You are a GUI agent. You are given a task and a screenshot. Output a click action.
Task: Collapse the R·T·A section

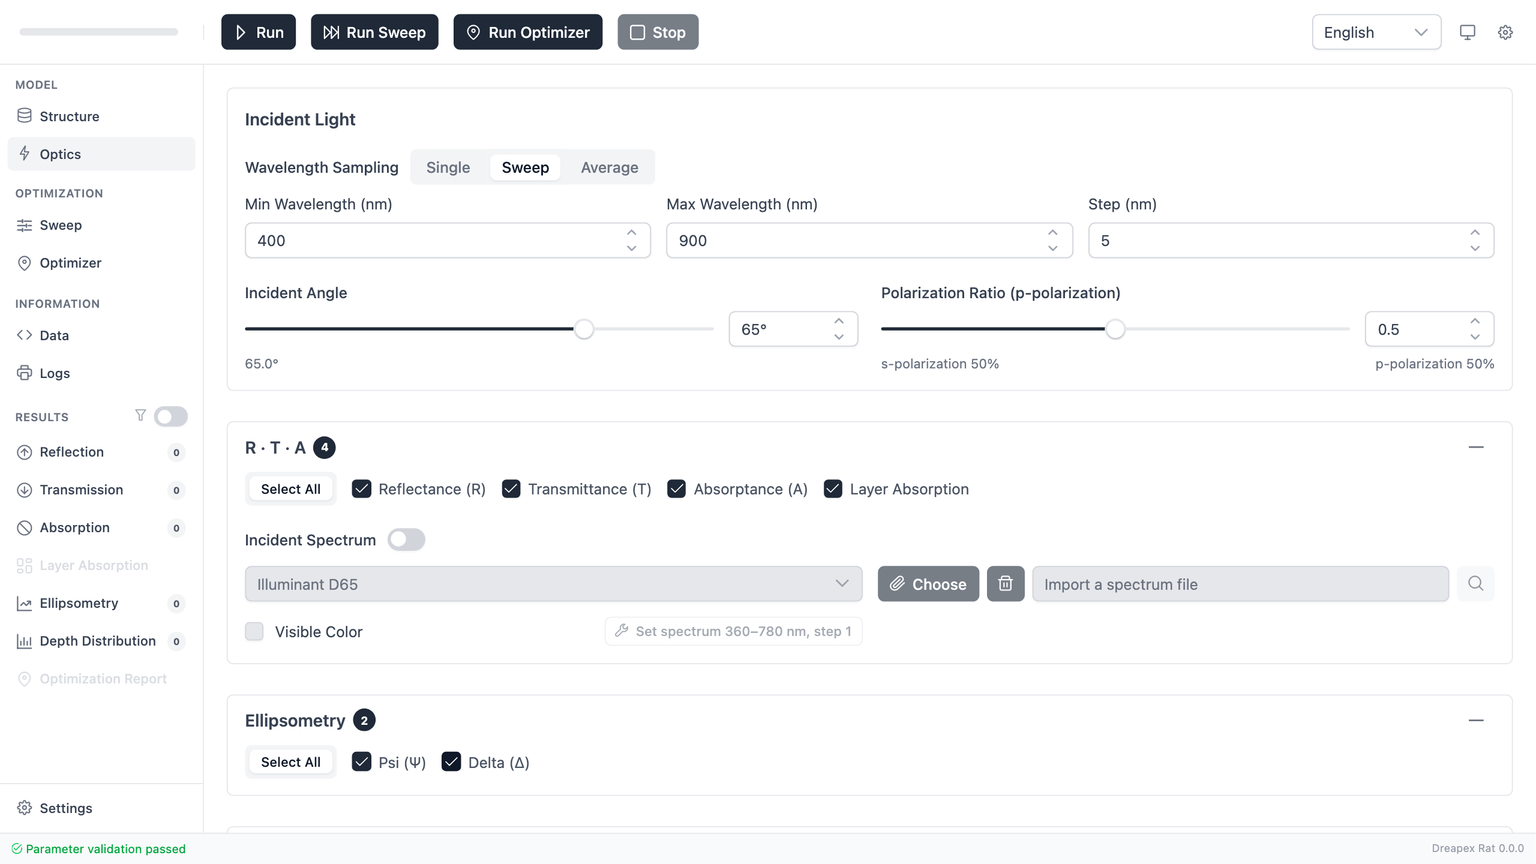click(x=1475, y=447)
